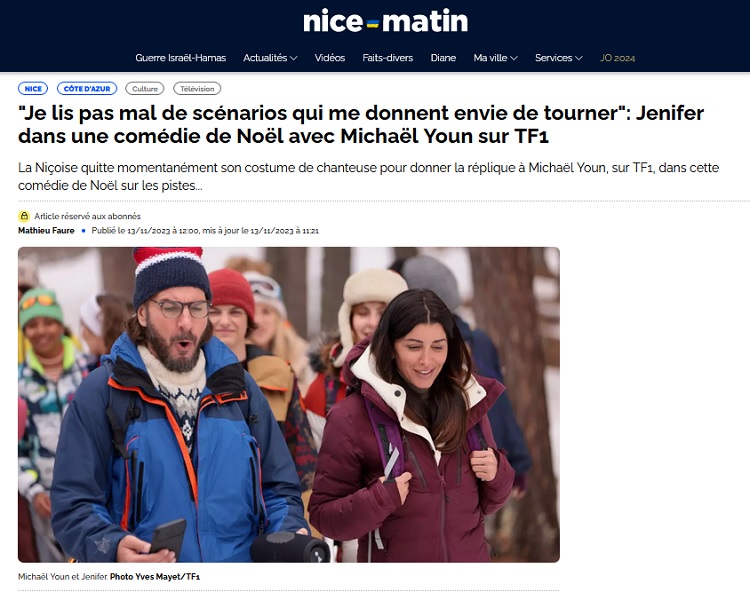Open author Mathieu Faure's page
The width and height of the screenshot is (750, 592).
[x=46, y=230]
